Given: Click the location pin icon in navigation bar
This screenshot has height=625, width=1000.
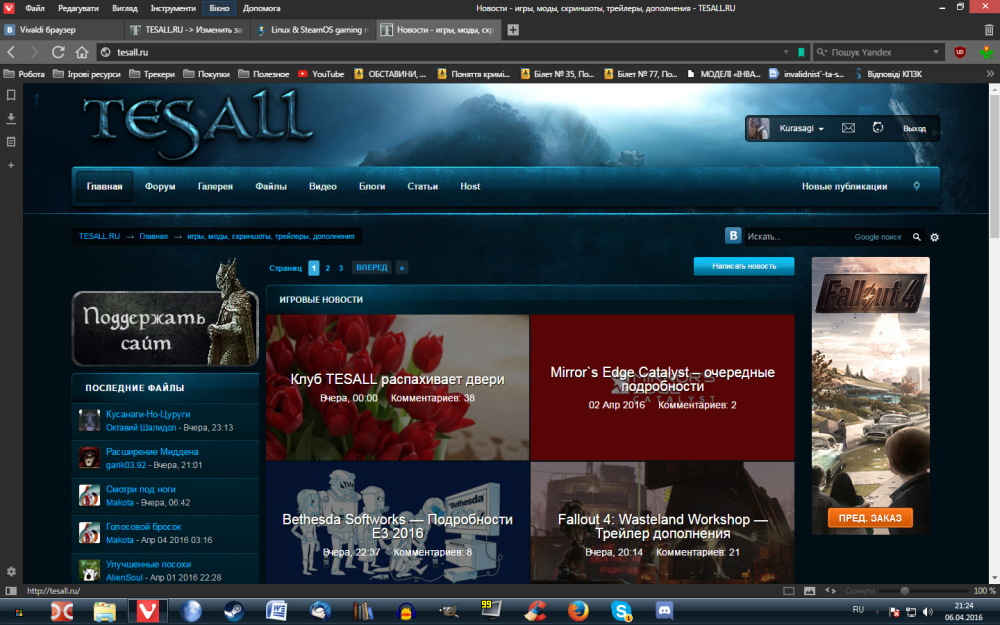Looking at the screenshot, I should (x=916, y=186).
